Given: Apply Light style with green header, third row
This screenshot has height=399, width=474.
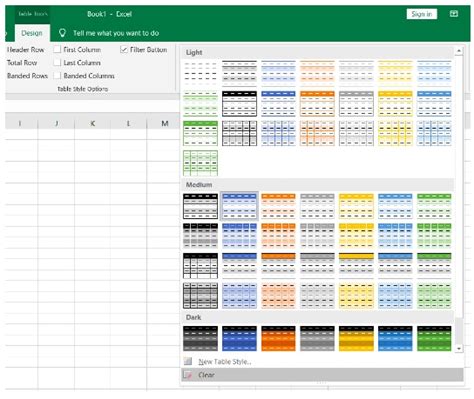Looking at the screenshot, I should click(200, 133).
